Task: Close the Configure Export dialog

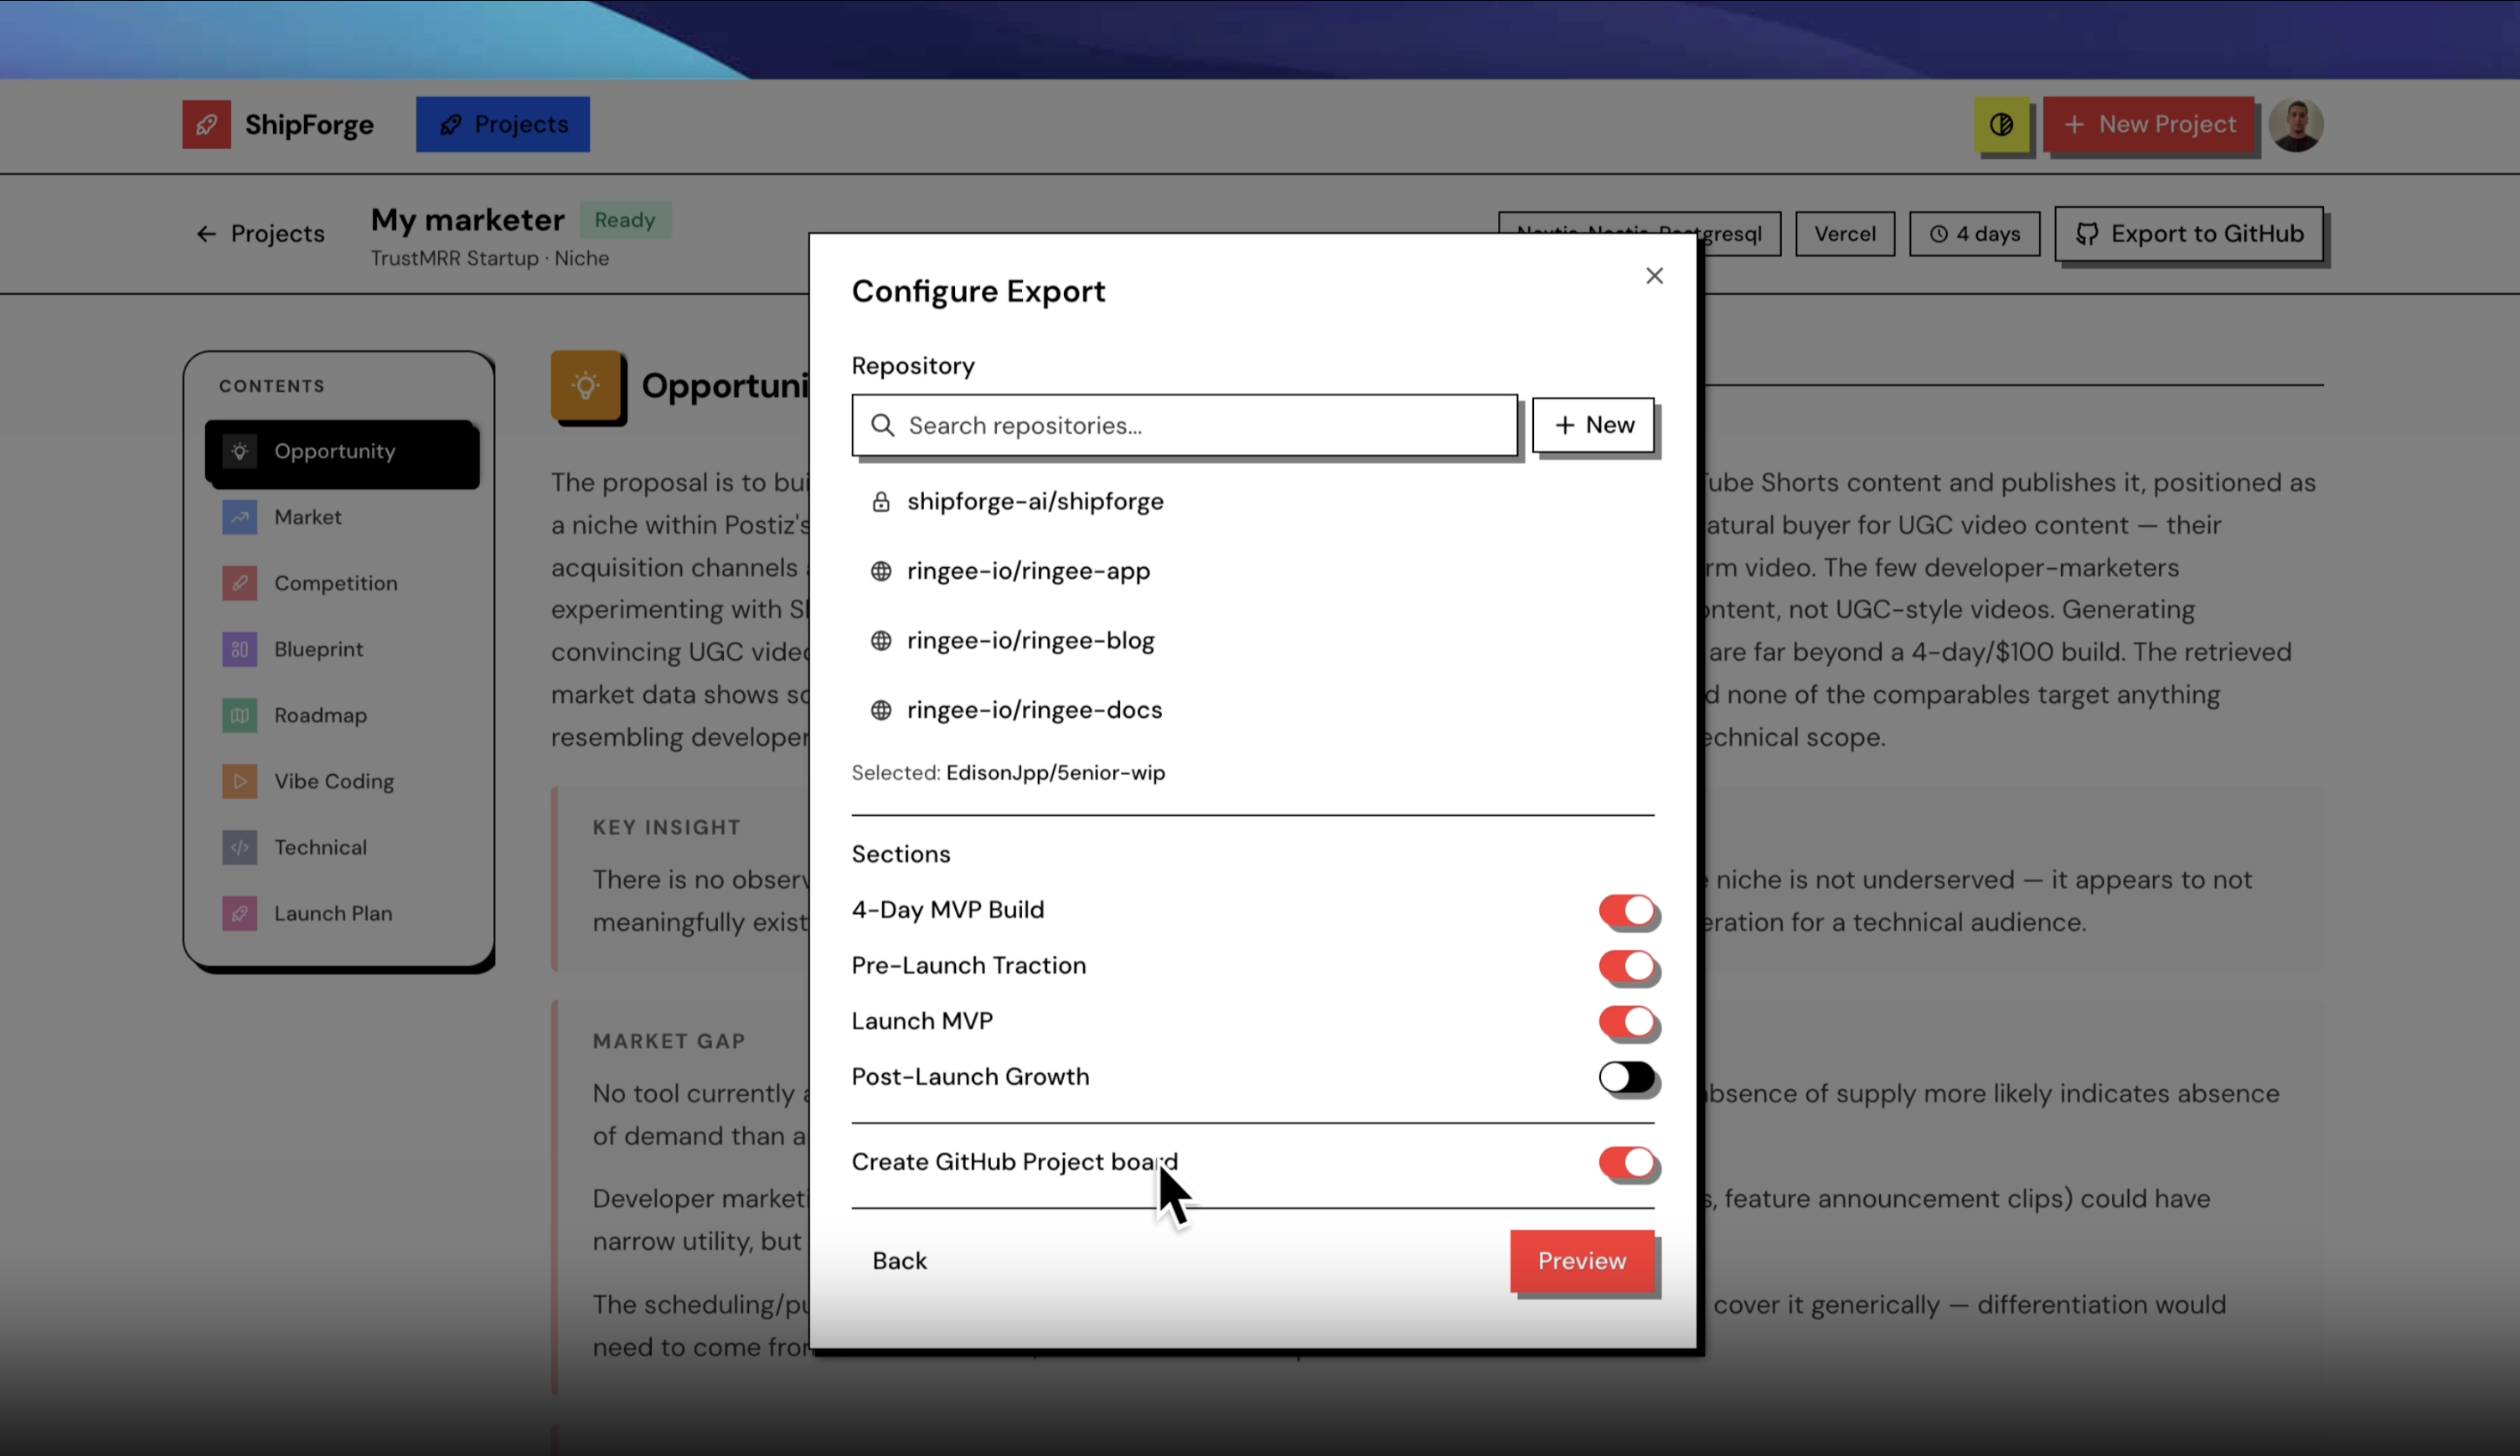Action: [x=1654, y=276]
